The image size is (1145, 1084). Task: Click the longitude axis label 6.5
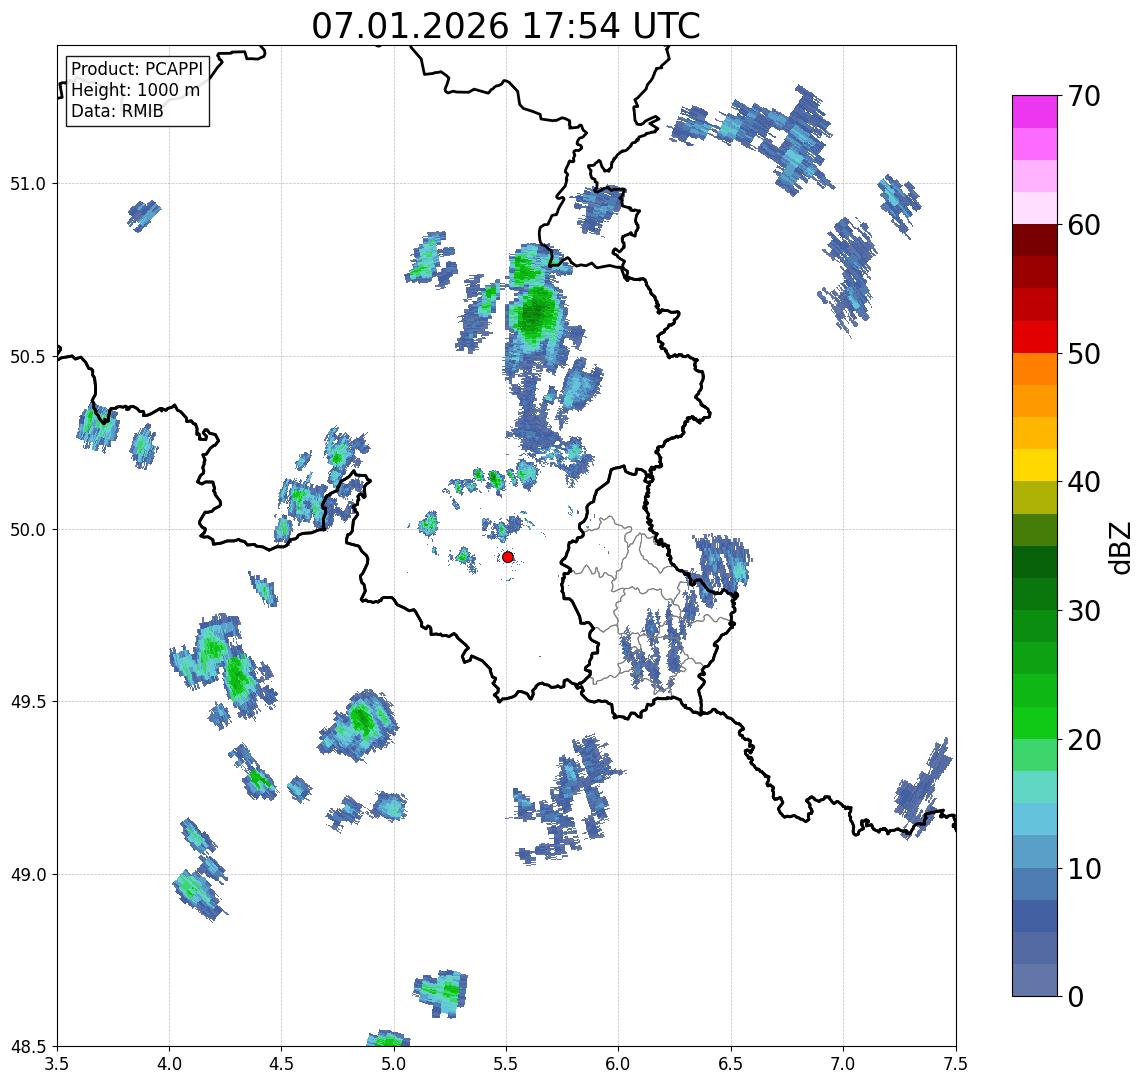pyautogui.click(x=731, y=1064)
